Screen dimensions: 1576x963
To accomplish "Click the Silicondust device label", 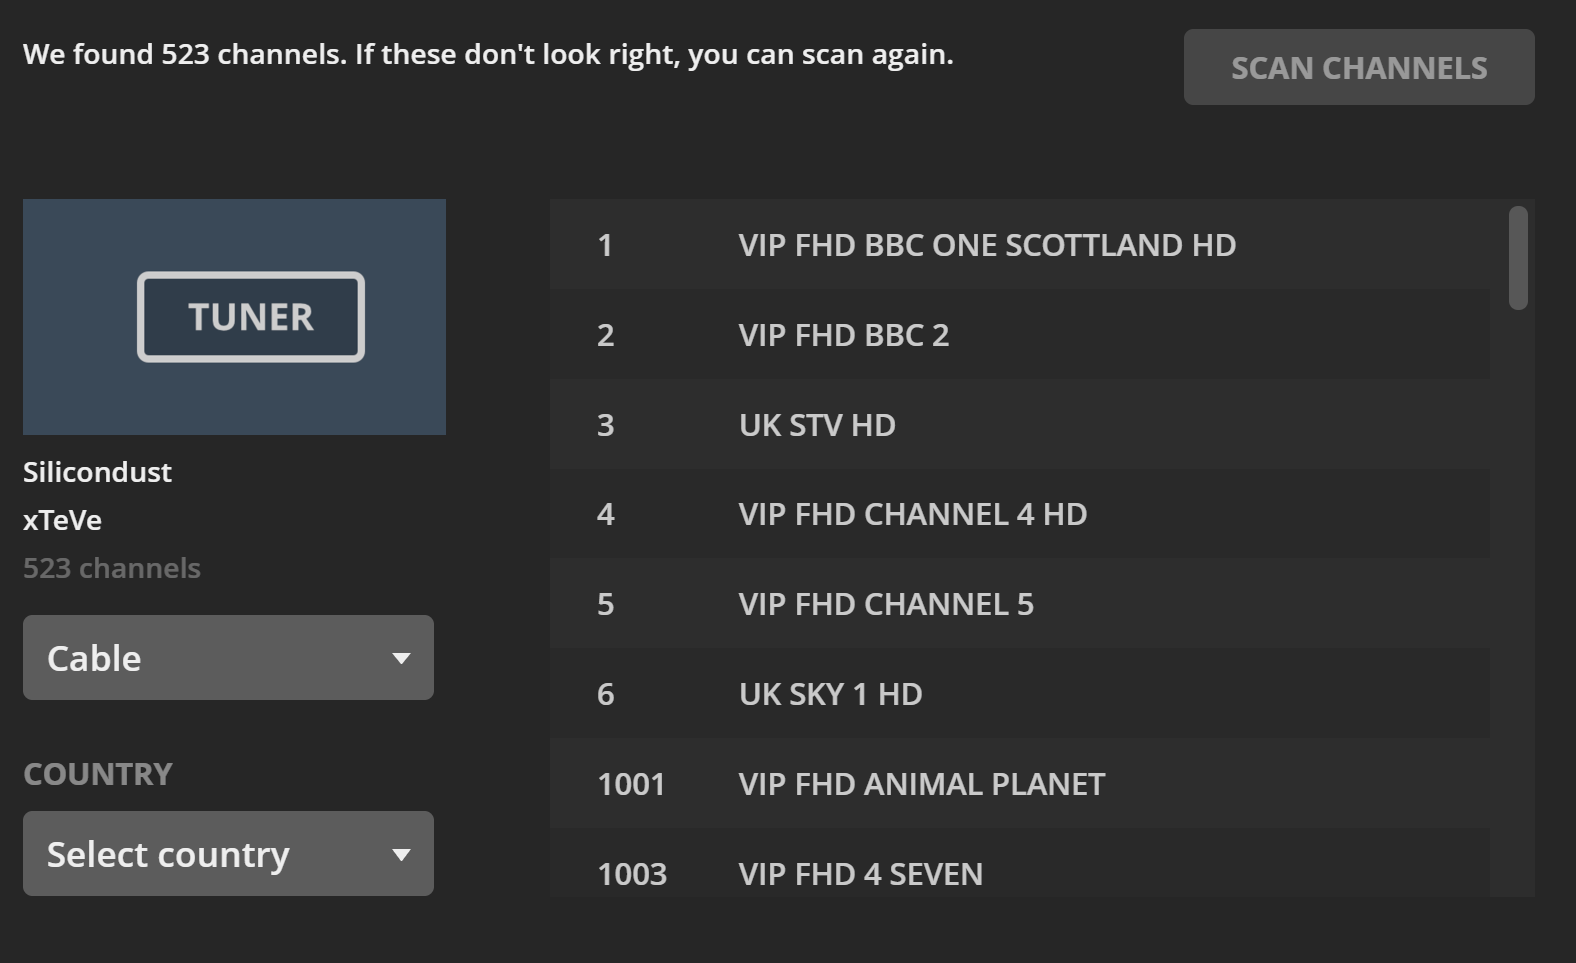I will [x=97, y=472].
